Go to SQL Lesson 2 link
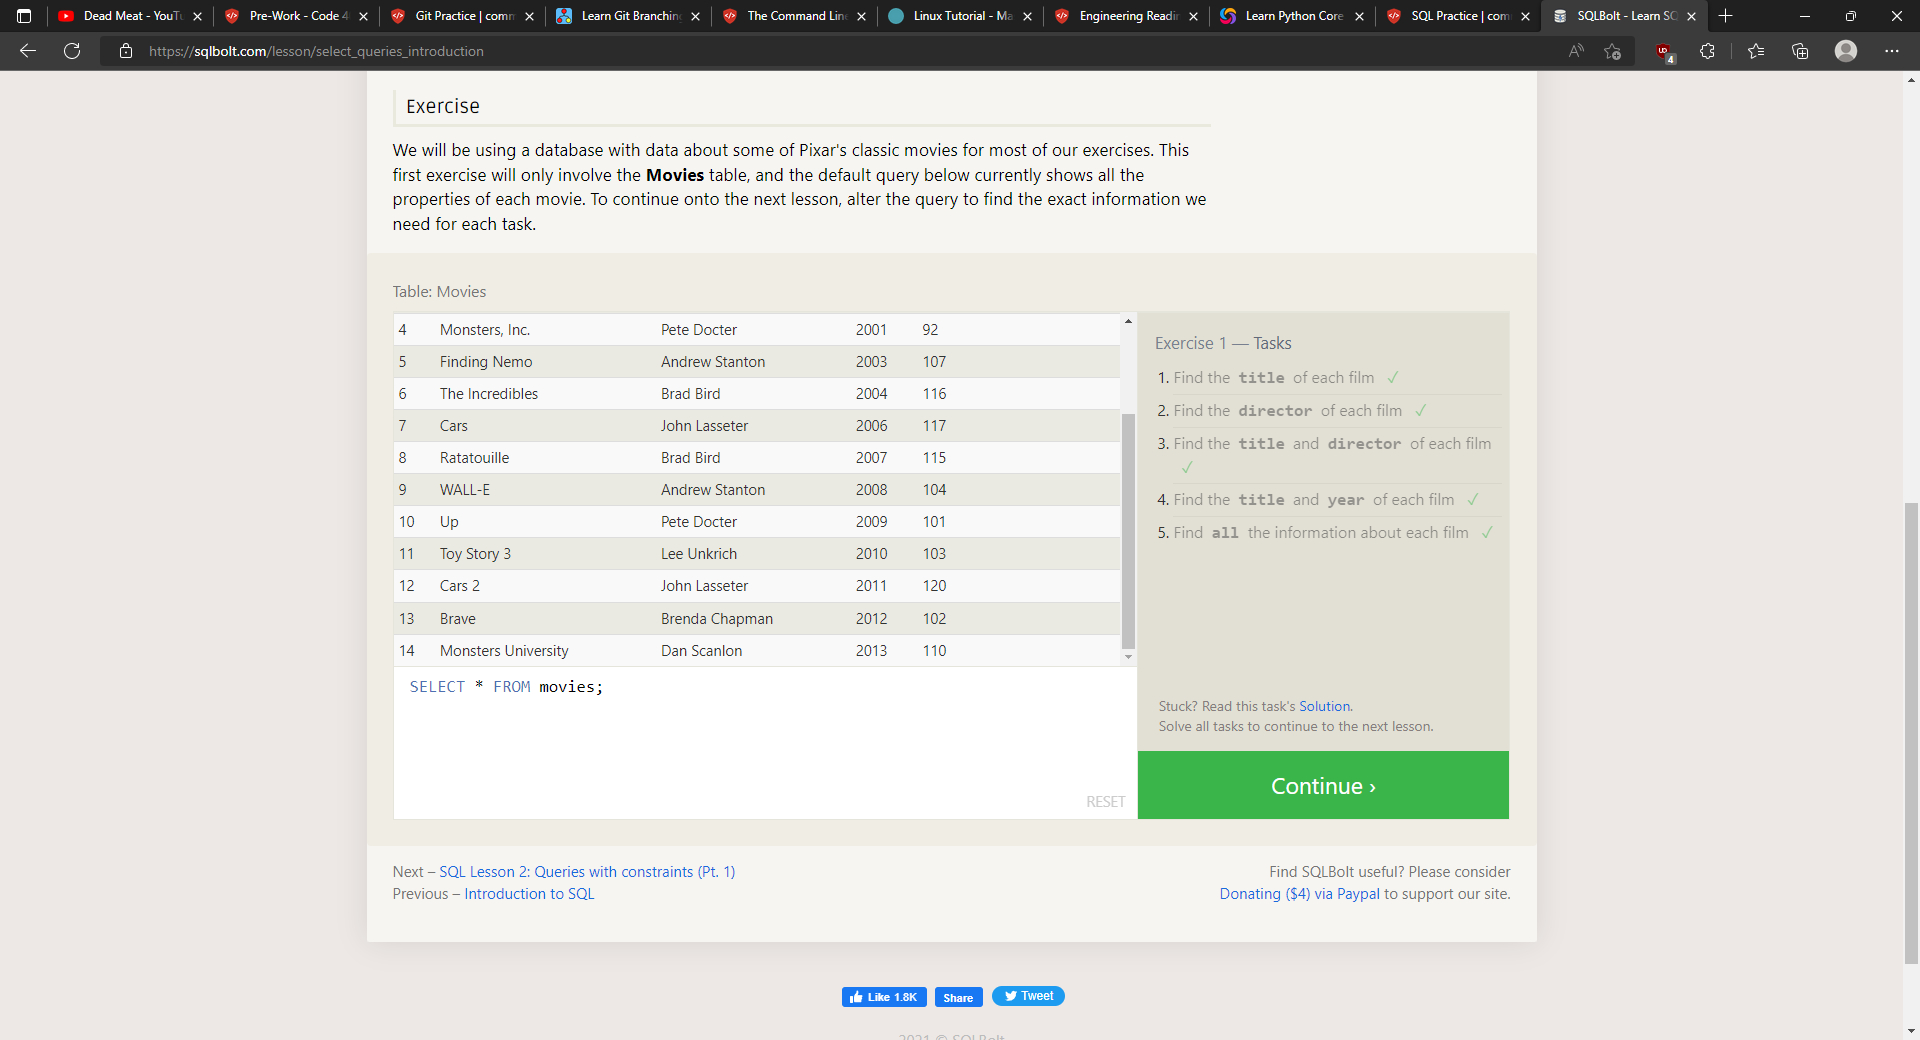Image resolution: width=1920 pixels, height=1040 pixels. click(587, 872)
